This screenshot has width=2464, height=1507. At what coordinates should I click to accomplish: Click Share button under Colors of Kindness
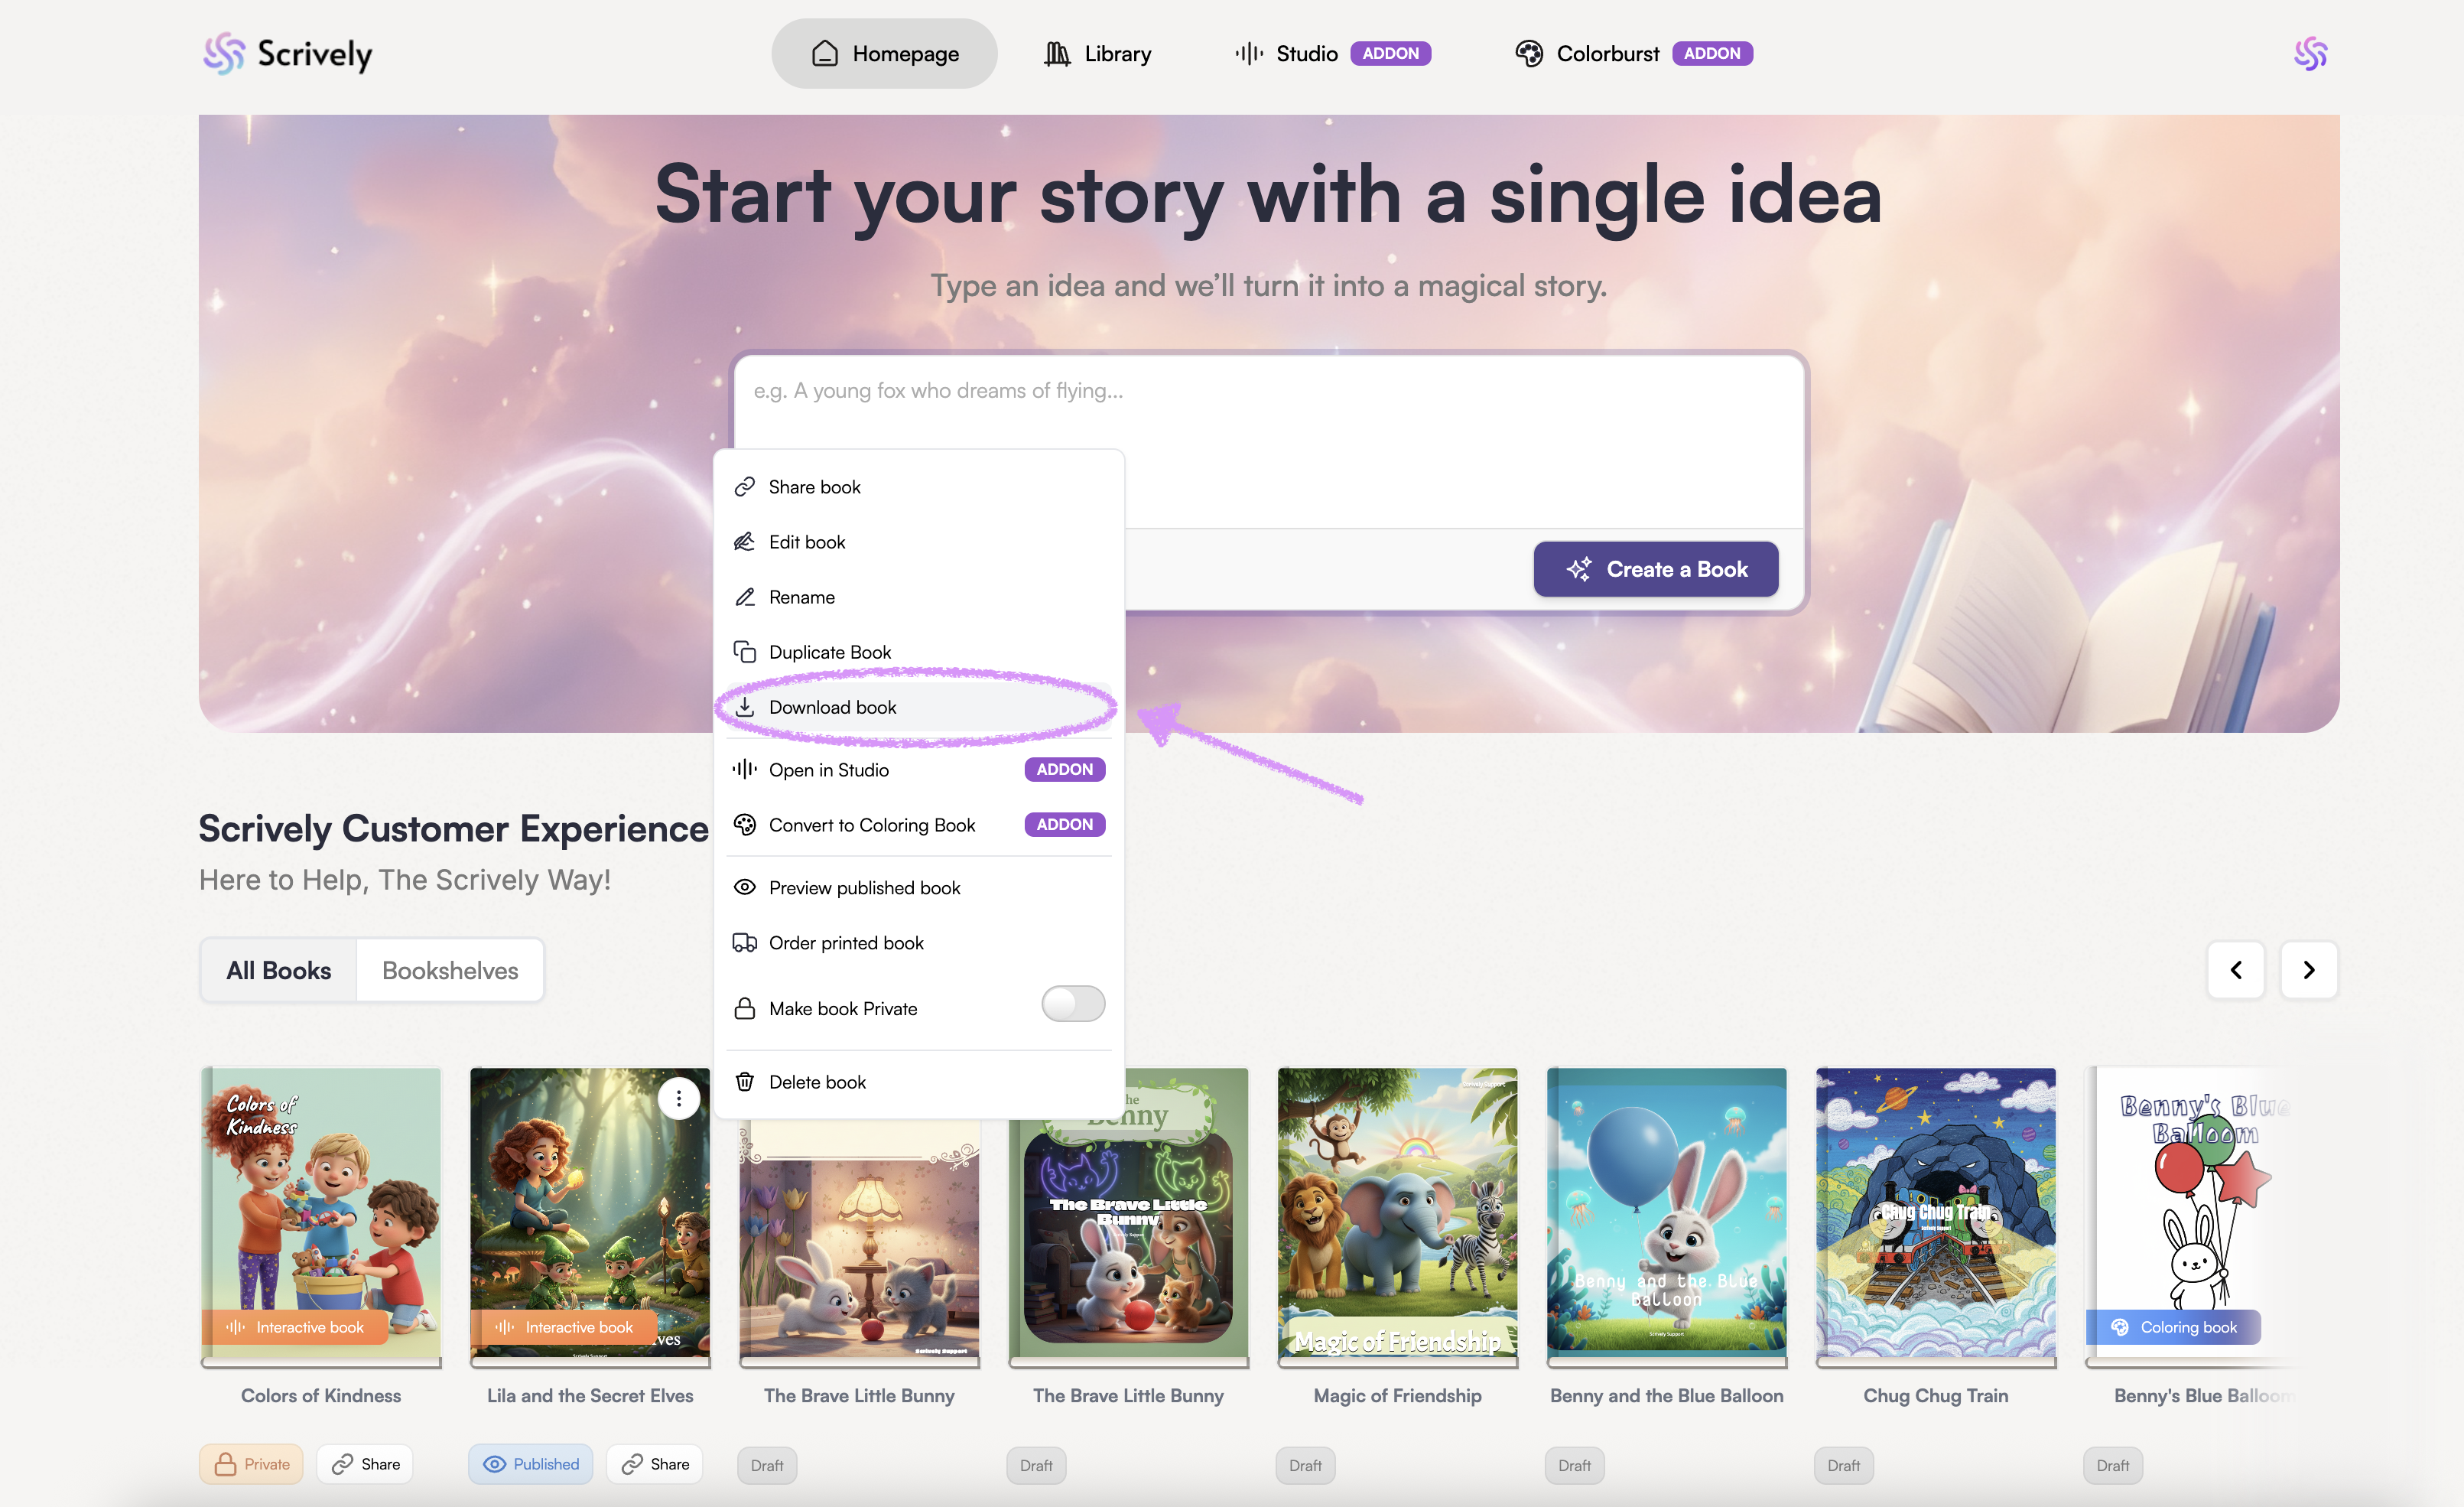click(366, 1464)
